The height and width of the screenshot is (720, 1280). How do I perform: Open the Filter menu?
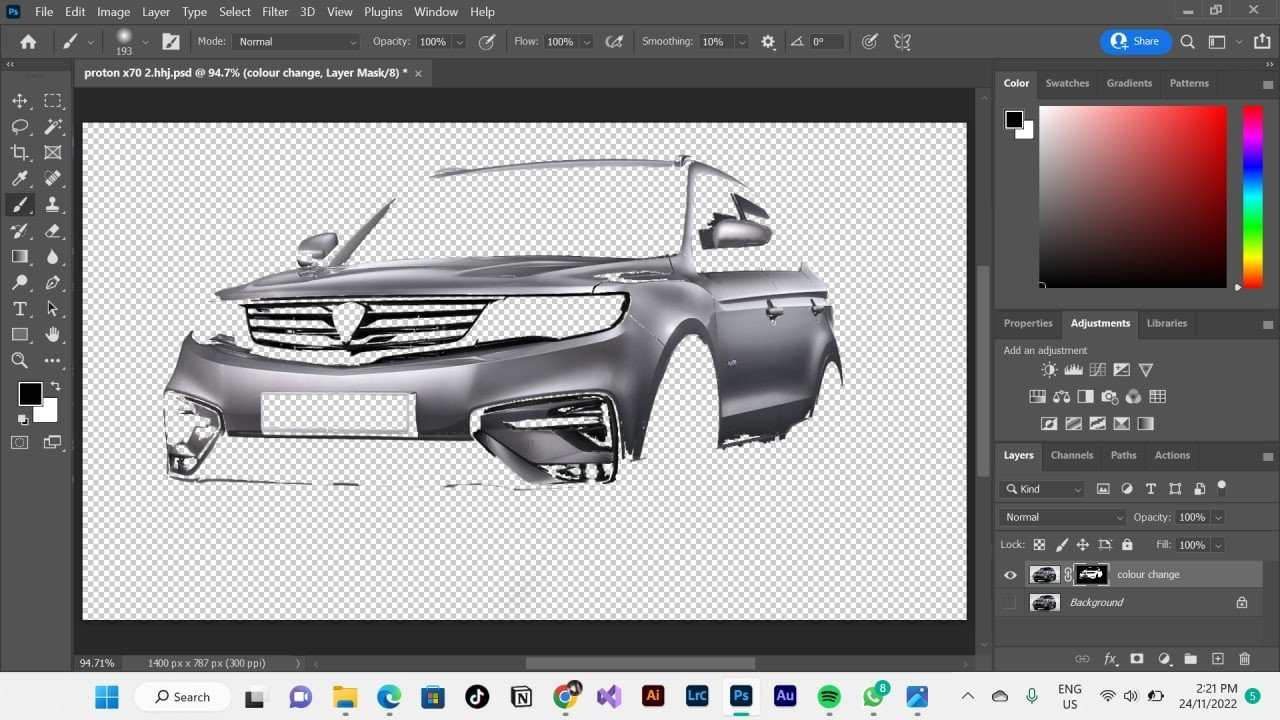pos(275,12)
